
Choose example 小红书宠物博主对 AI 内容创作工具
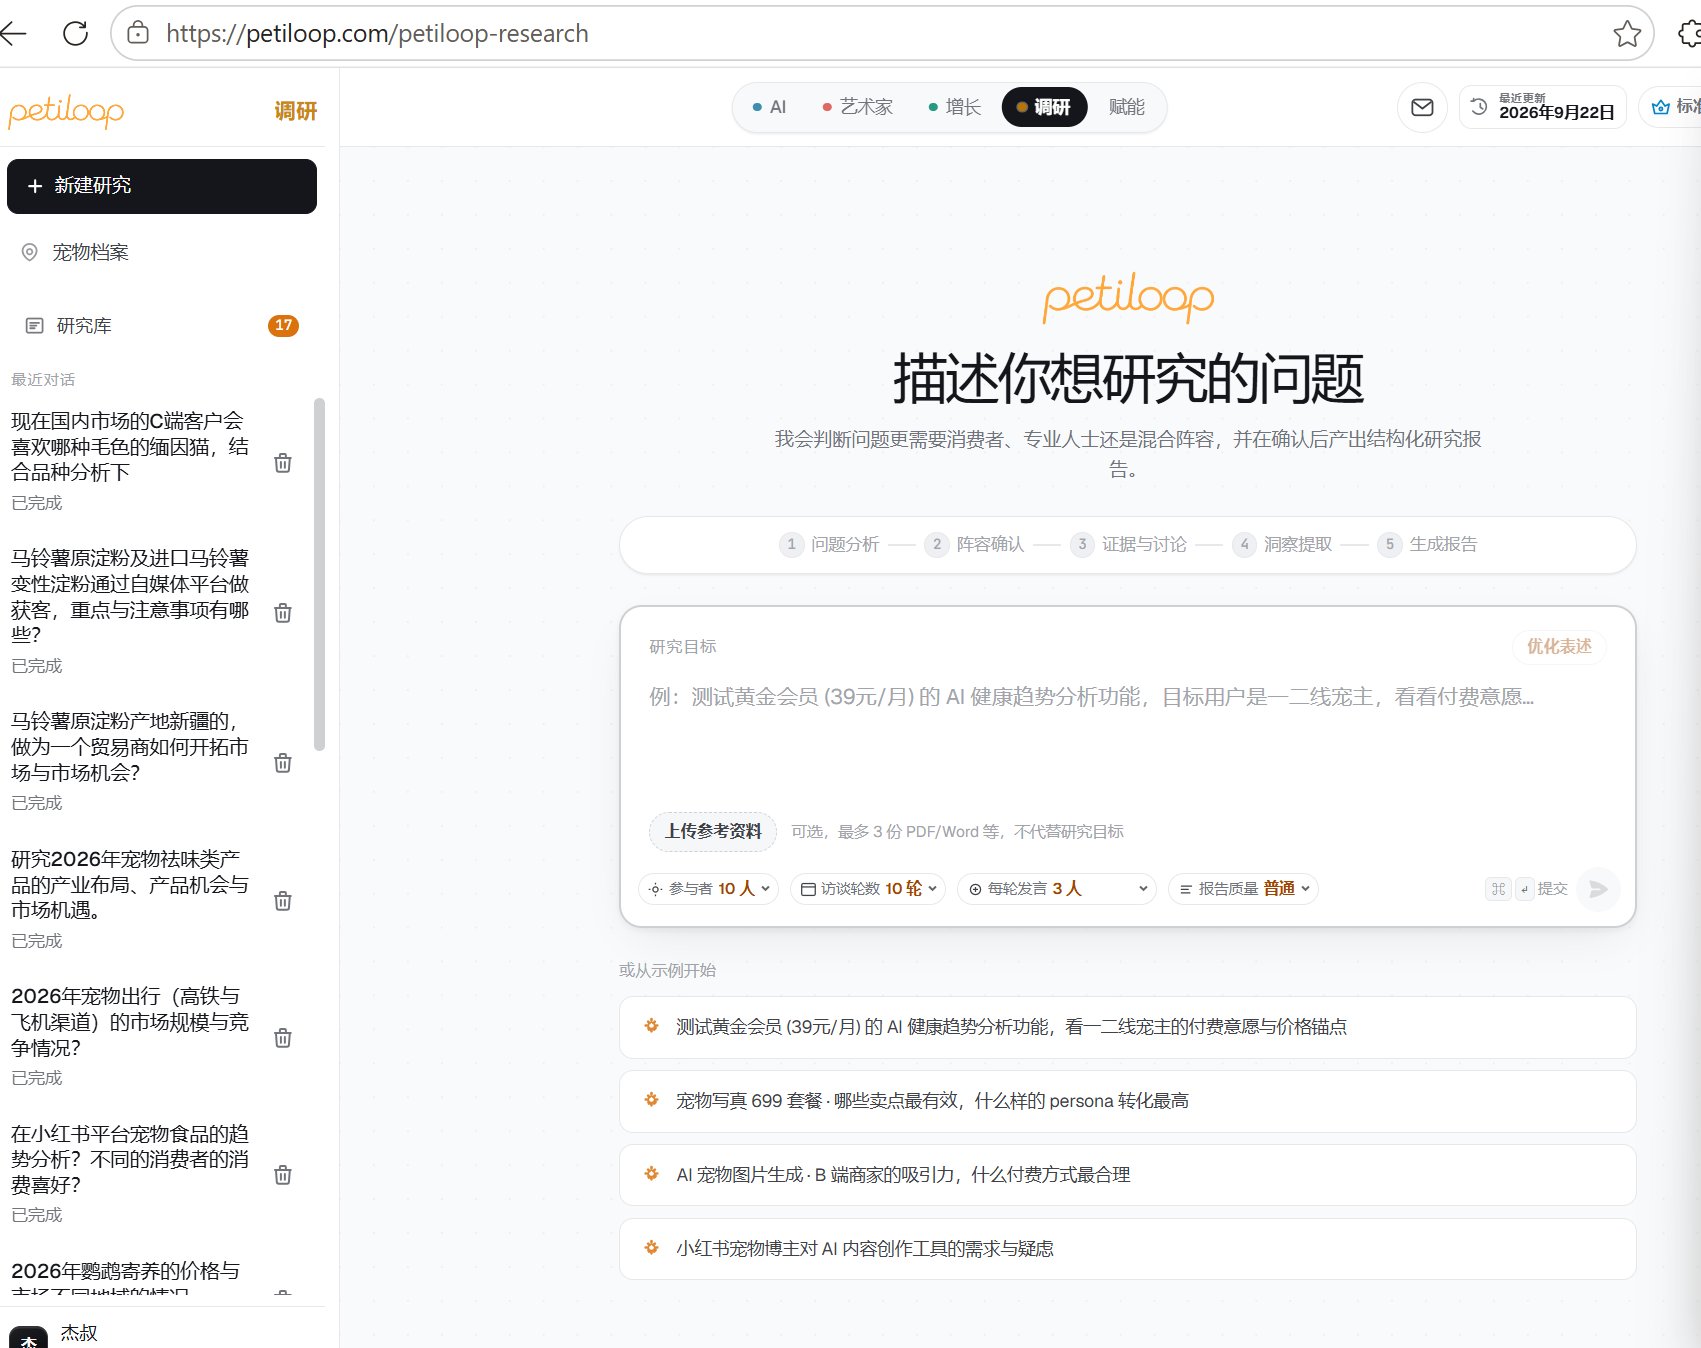[1127, 1249]
